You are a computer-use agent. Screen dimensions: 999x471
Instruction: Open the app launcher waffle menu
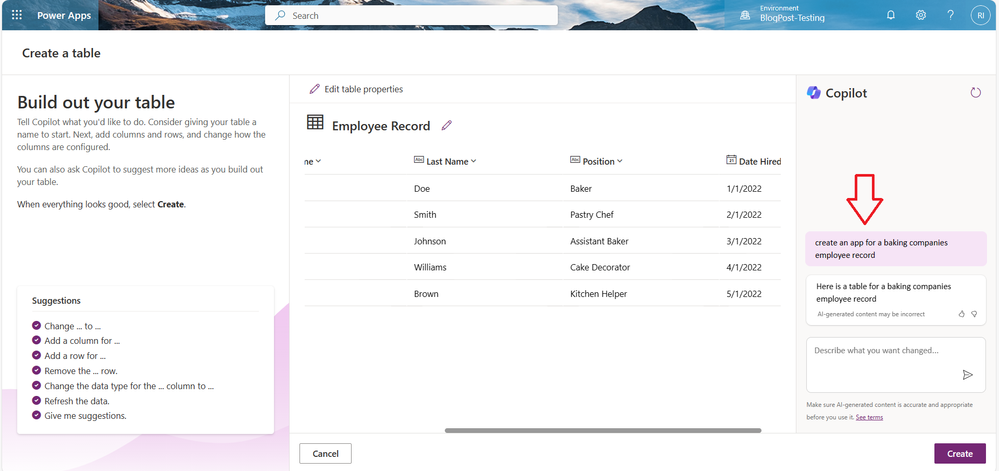tap(17, 15)
